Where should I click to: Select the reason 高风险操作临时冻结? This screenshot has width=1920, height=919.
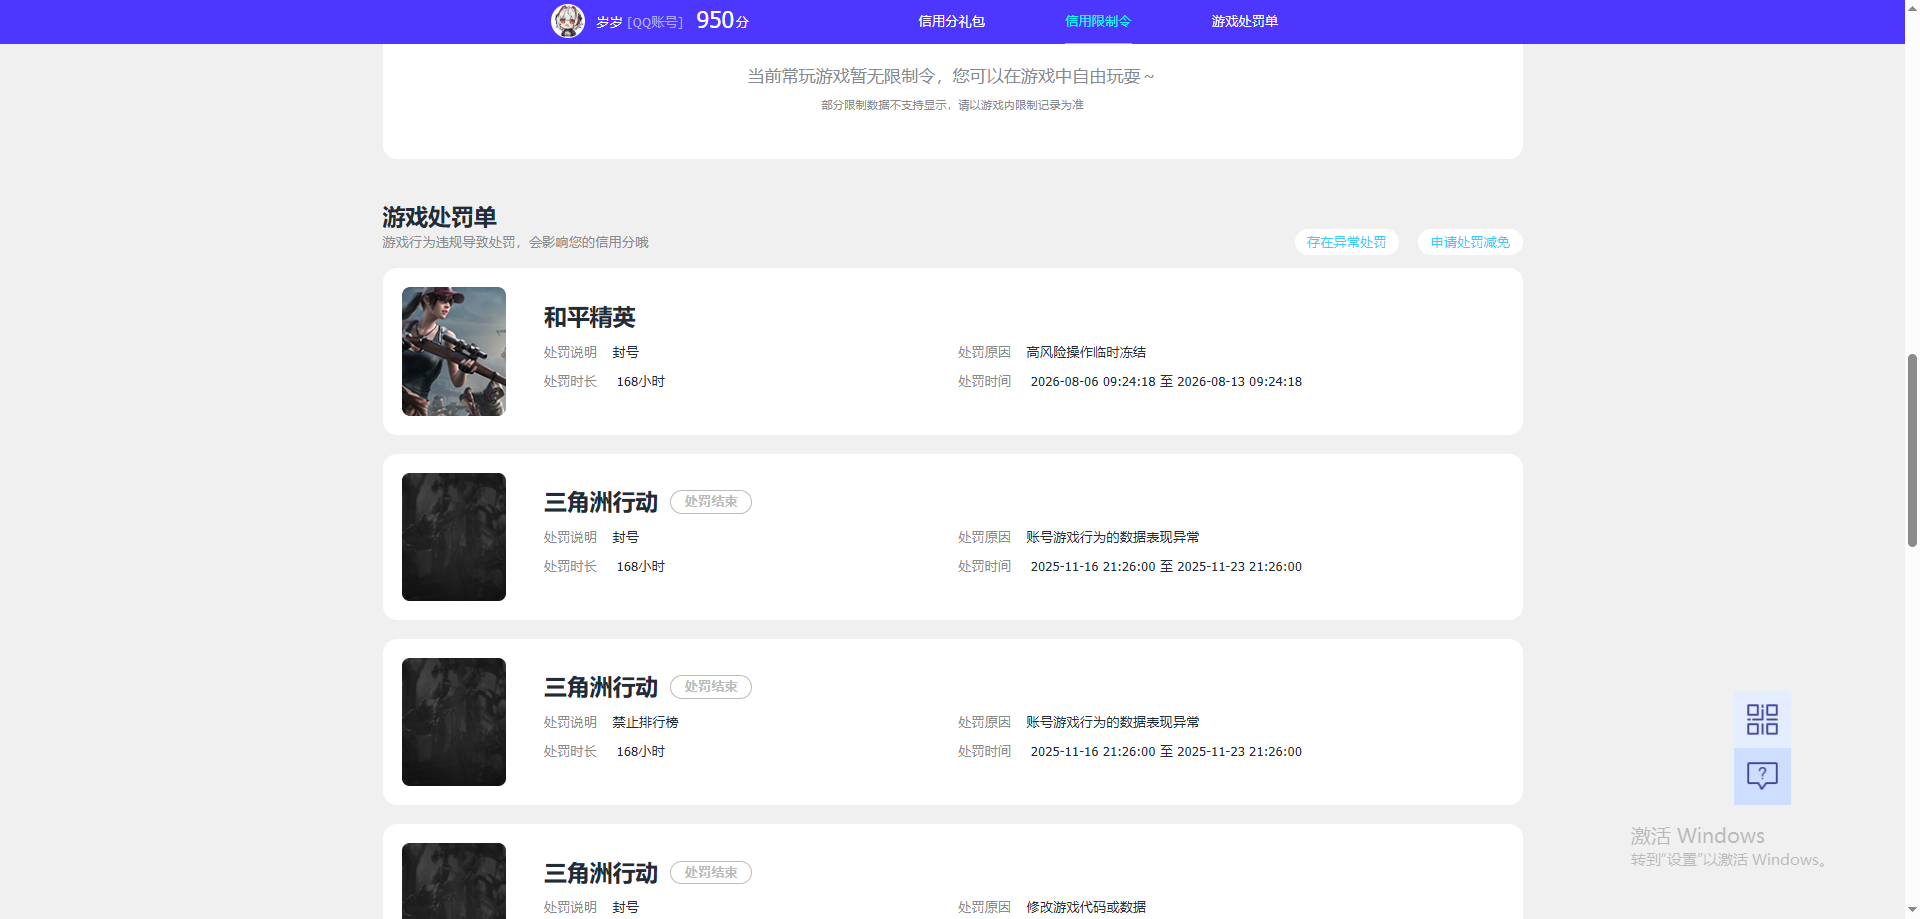click(x=1086, y=352)
